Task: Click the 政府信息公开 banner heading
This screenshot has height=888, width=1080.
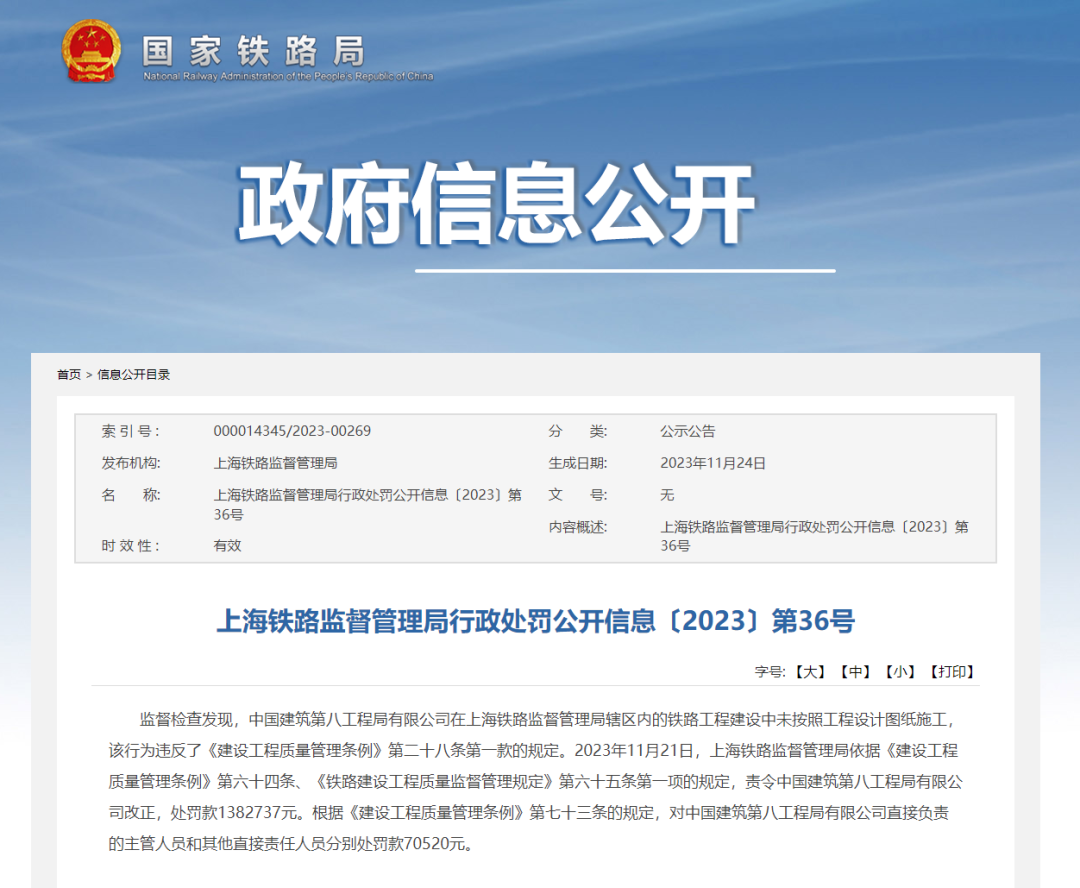Action: pos(496,203)
